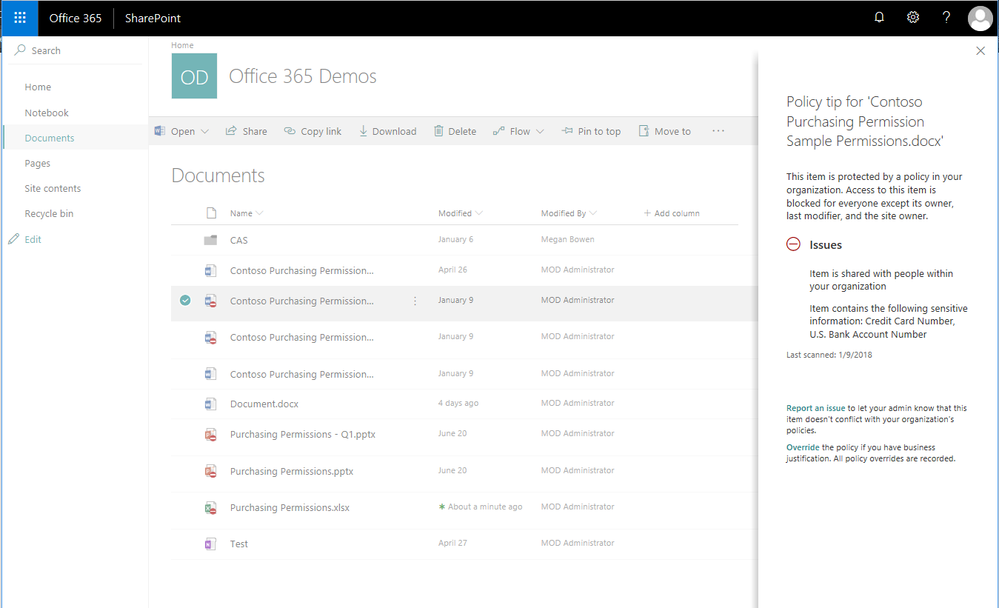Expand the Modified By column dropdown
The image size is (999, 608).
(593, 214)
